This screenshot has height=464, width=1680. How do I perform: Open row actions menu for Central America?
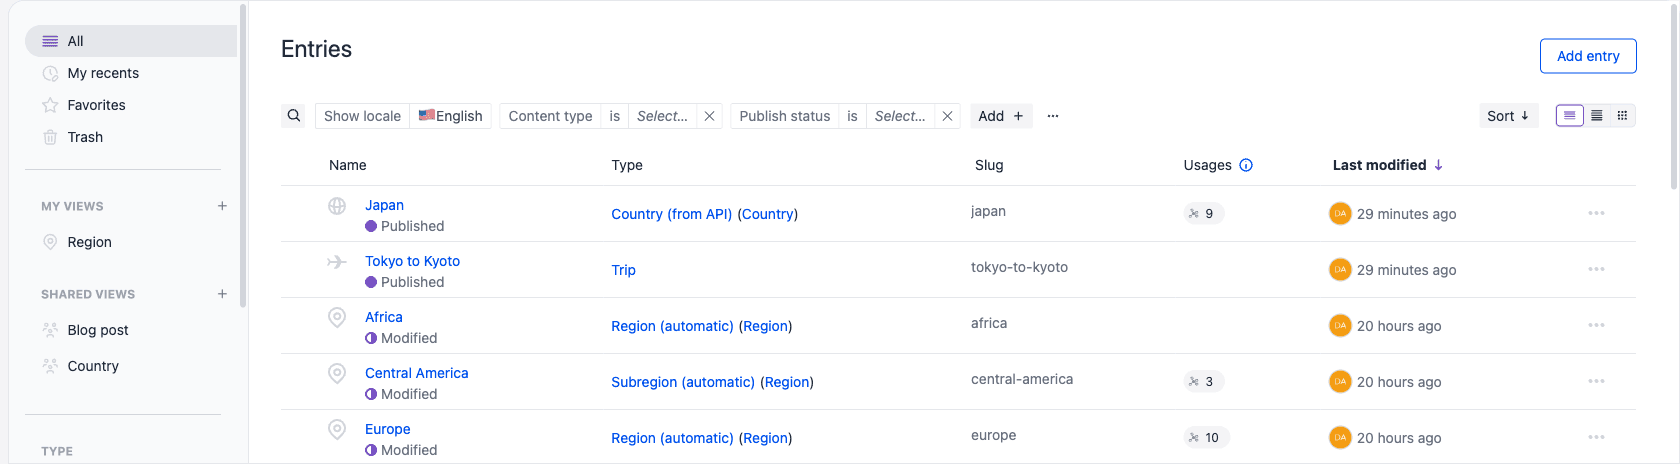pyautogui.click(x=1596, y=381)
